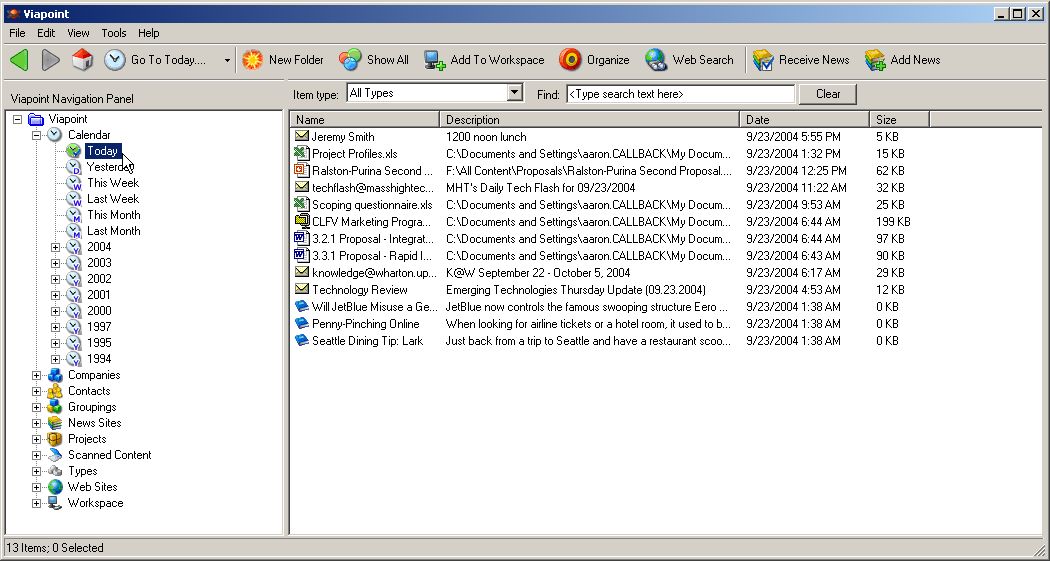Click the Ralston-Purina PowerPoint file icon
This screenshot has width=1050, height=561.
click(302, 171)
